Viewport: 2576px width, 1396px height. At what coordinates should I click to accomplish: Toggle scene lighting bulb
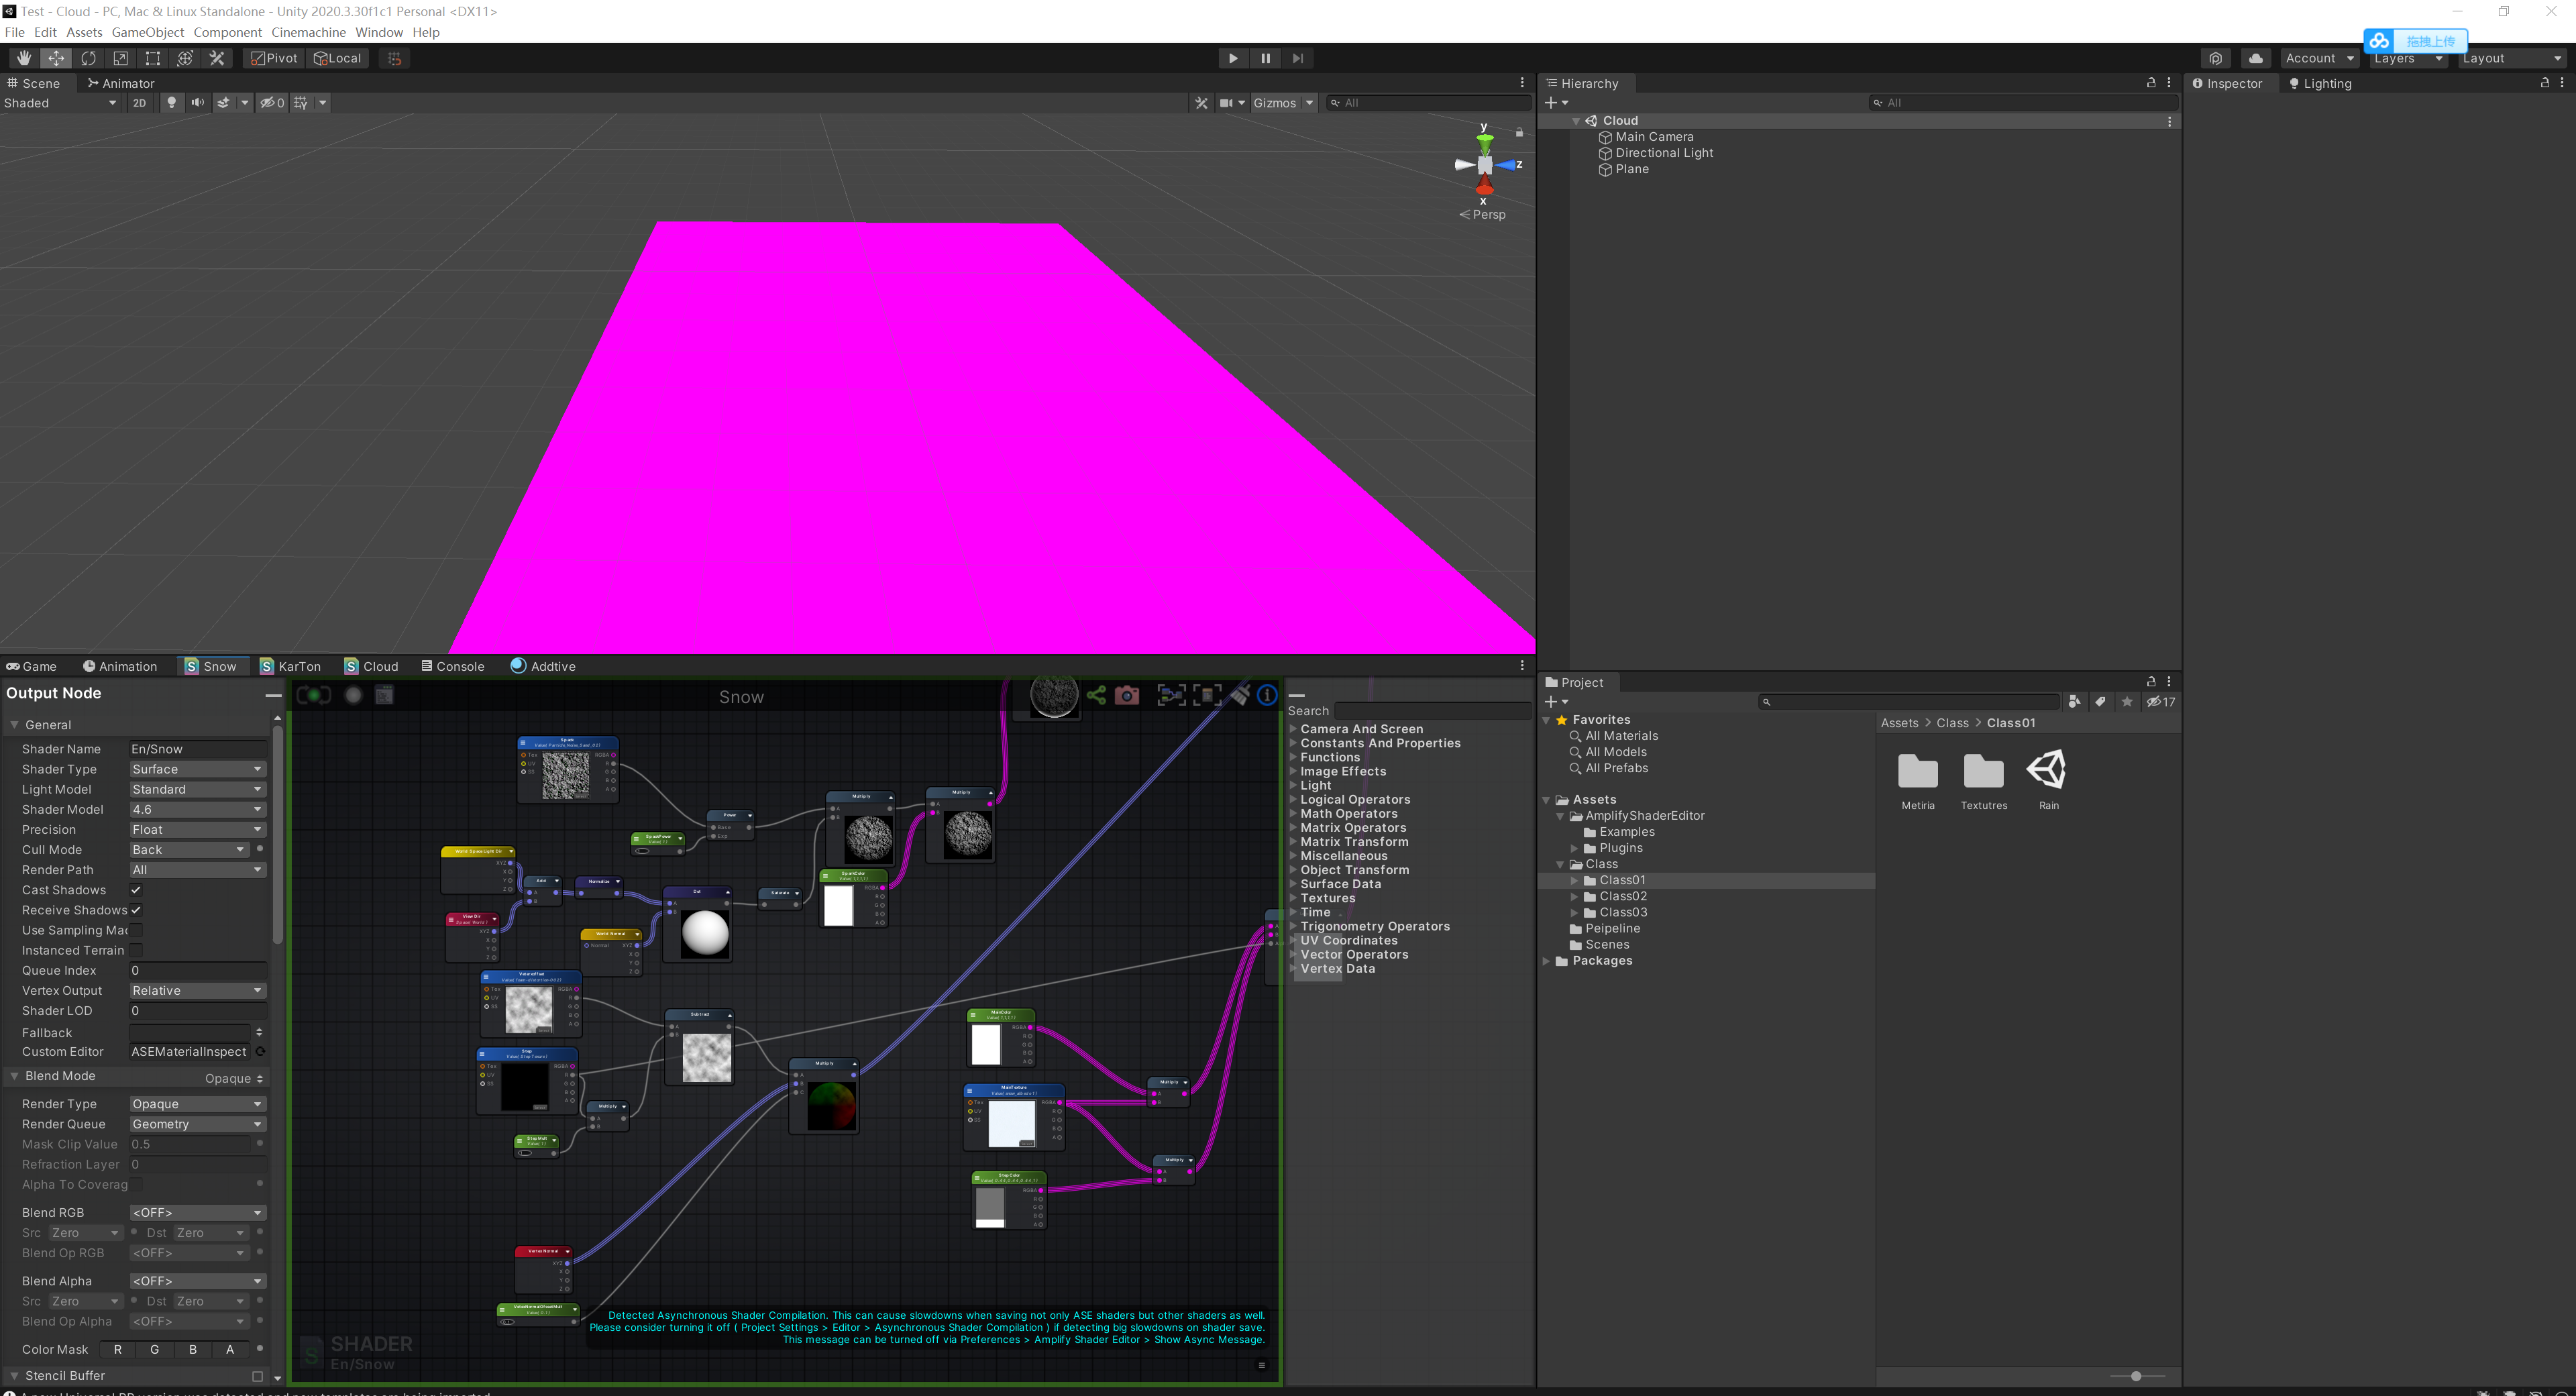tap(171, 103)
